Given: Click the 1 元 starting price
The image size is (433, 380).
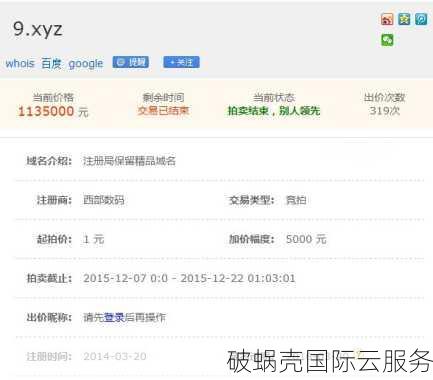Looking at the screenshot, I should (94, 239).
